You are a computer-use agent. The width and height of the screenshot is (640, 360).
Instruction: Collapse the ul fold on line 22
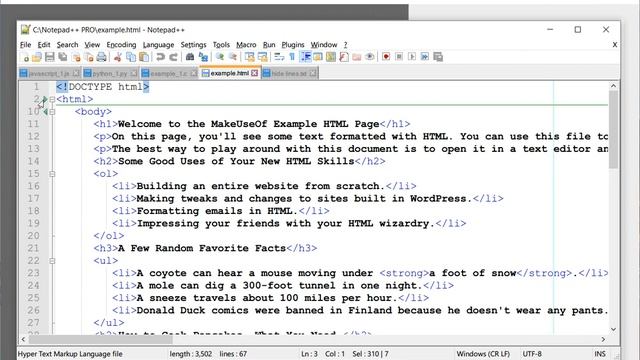52,261
